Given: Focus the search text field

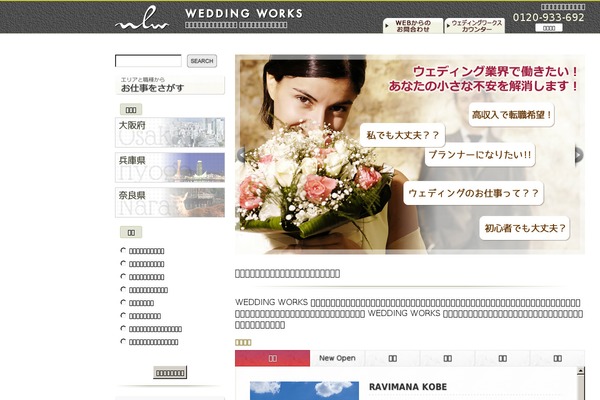Looking at the screenshot, I should click(148, 61).
